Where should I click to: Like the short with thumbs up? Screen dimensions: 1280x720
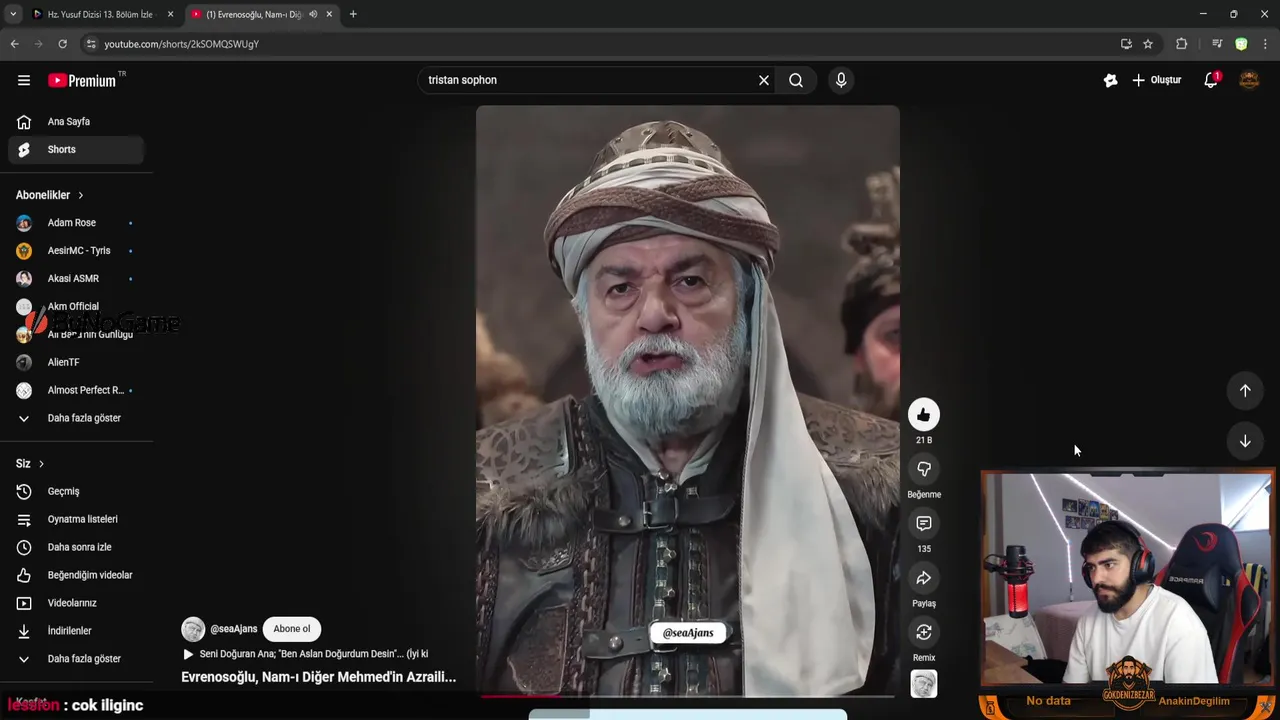point(924,415)
